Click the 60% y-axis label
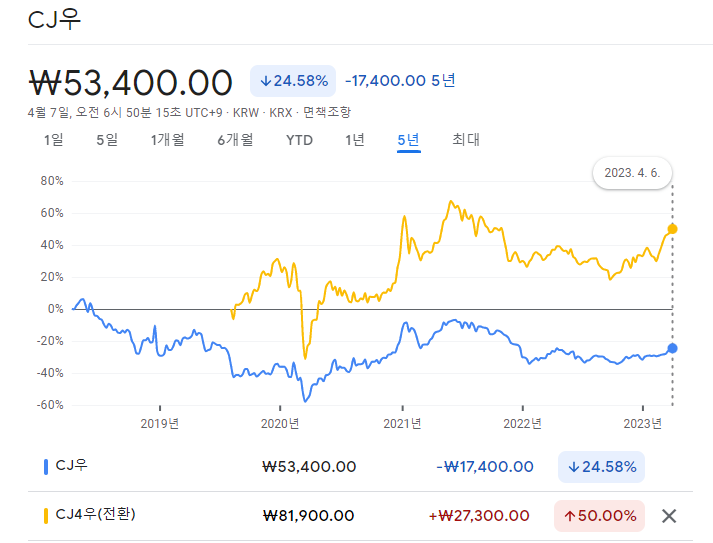Viewport: 713px width, 543px height. click(52, 213)
